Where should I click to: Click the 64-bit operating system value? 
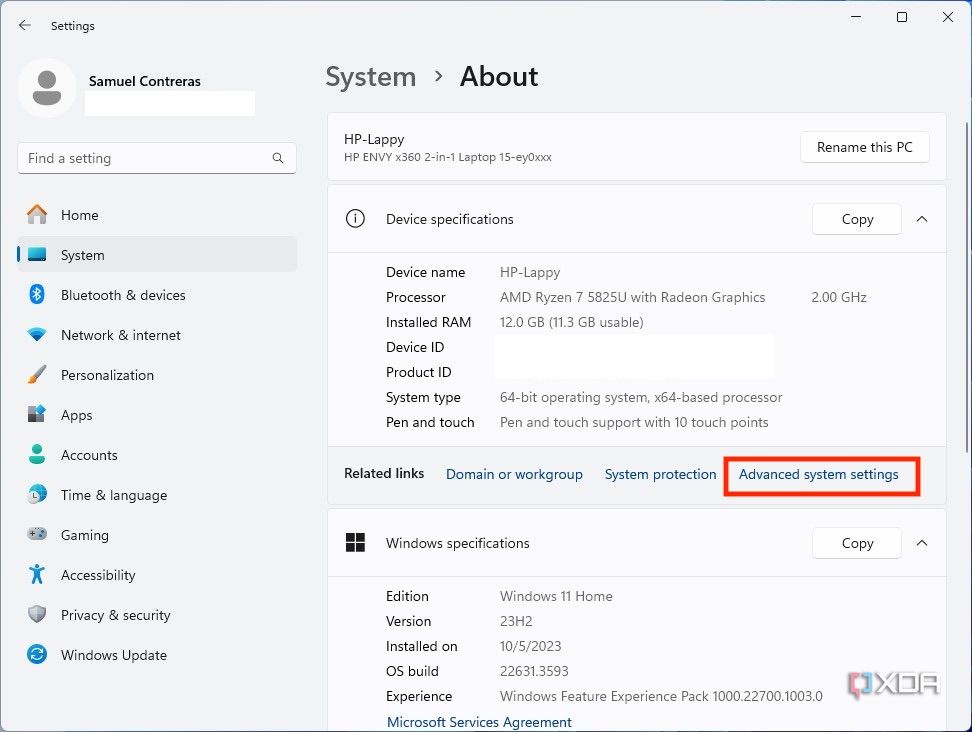tap(641, 397)
